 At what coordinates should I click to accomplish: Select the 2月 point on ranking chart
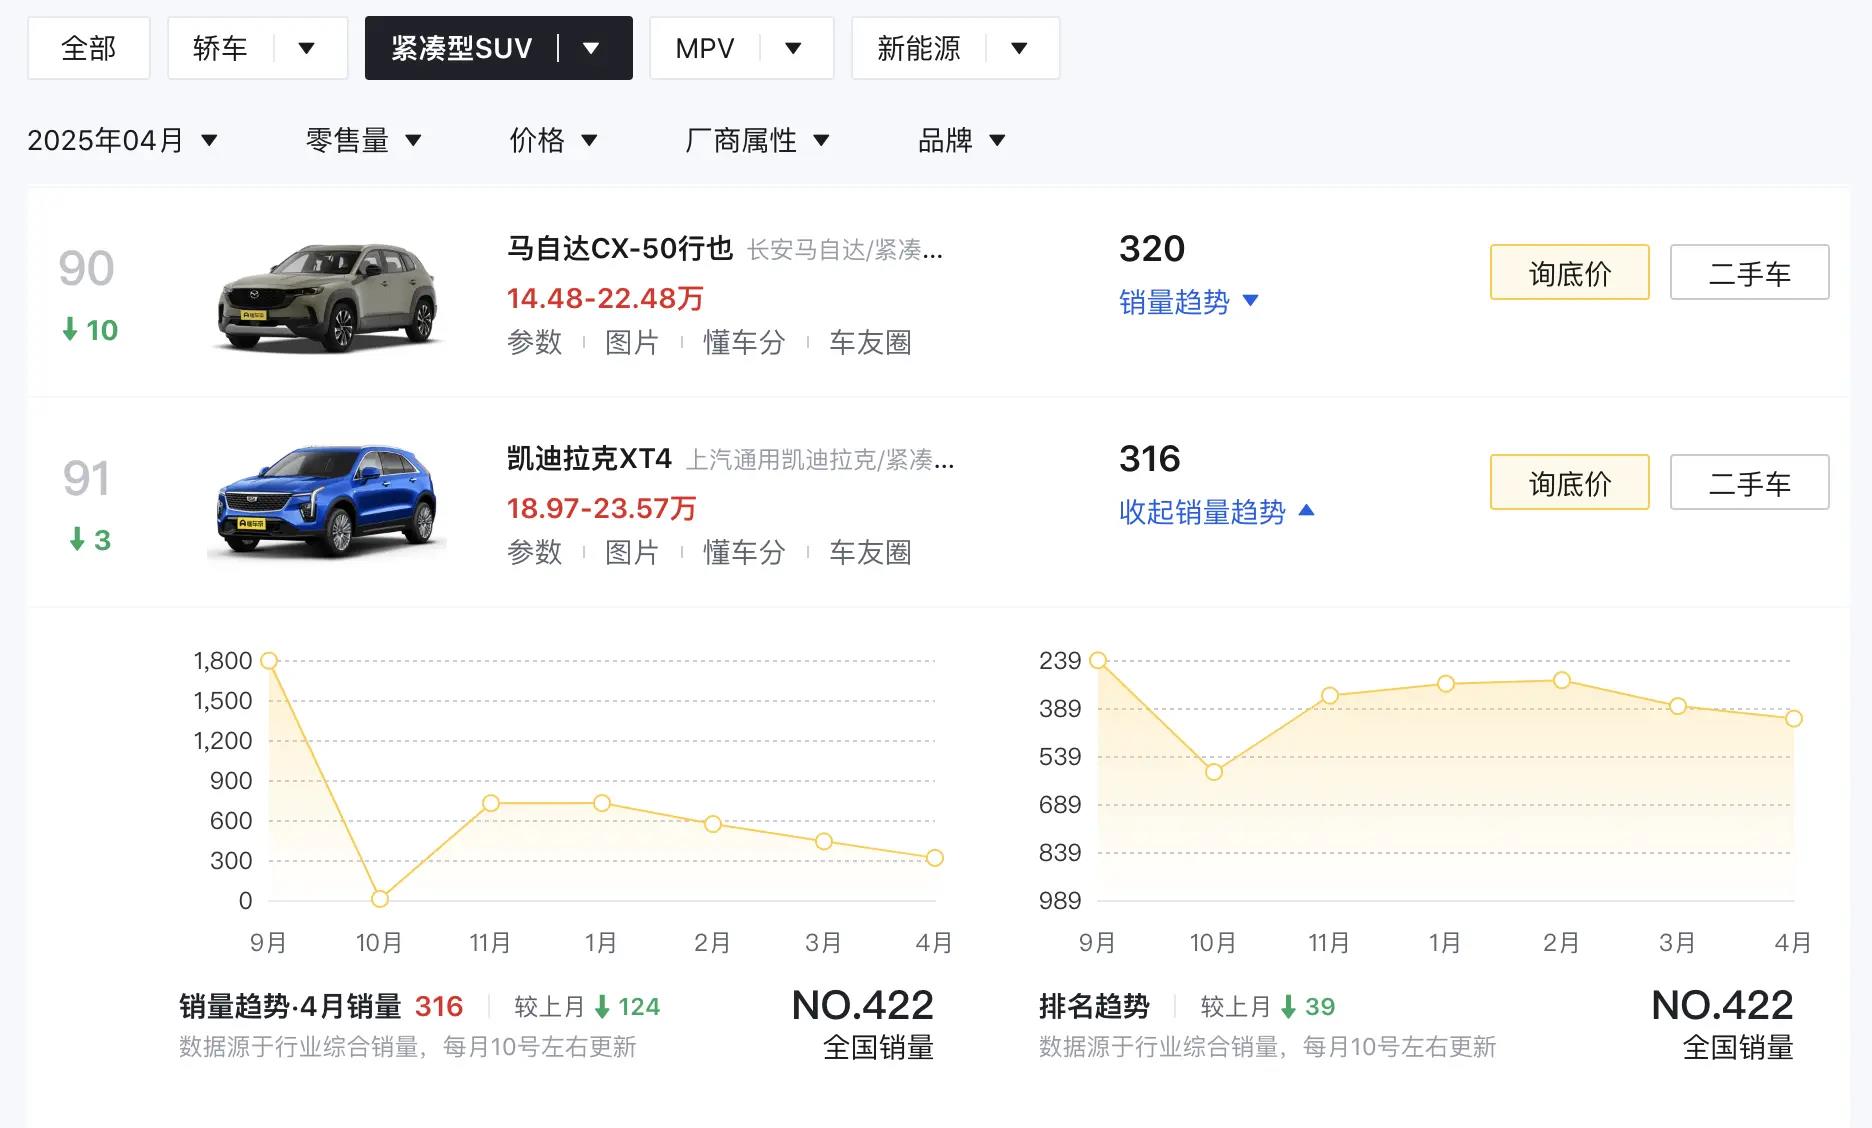coord(1562,680)
